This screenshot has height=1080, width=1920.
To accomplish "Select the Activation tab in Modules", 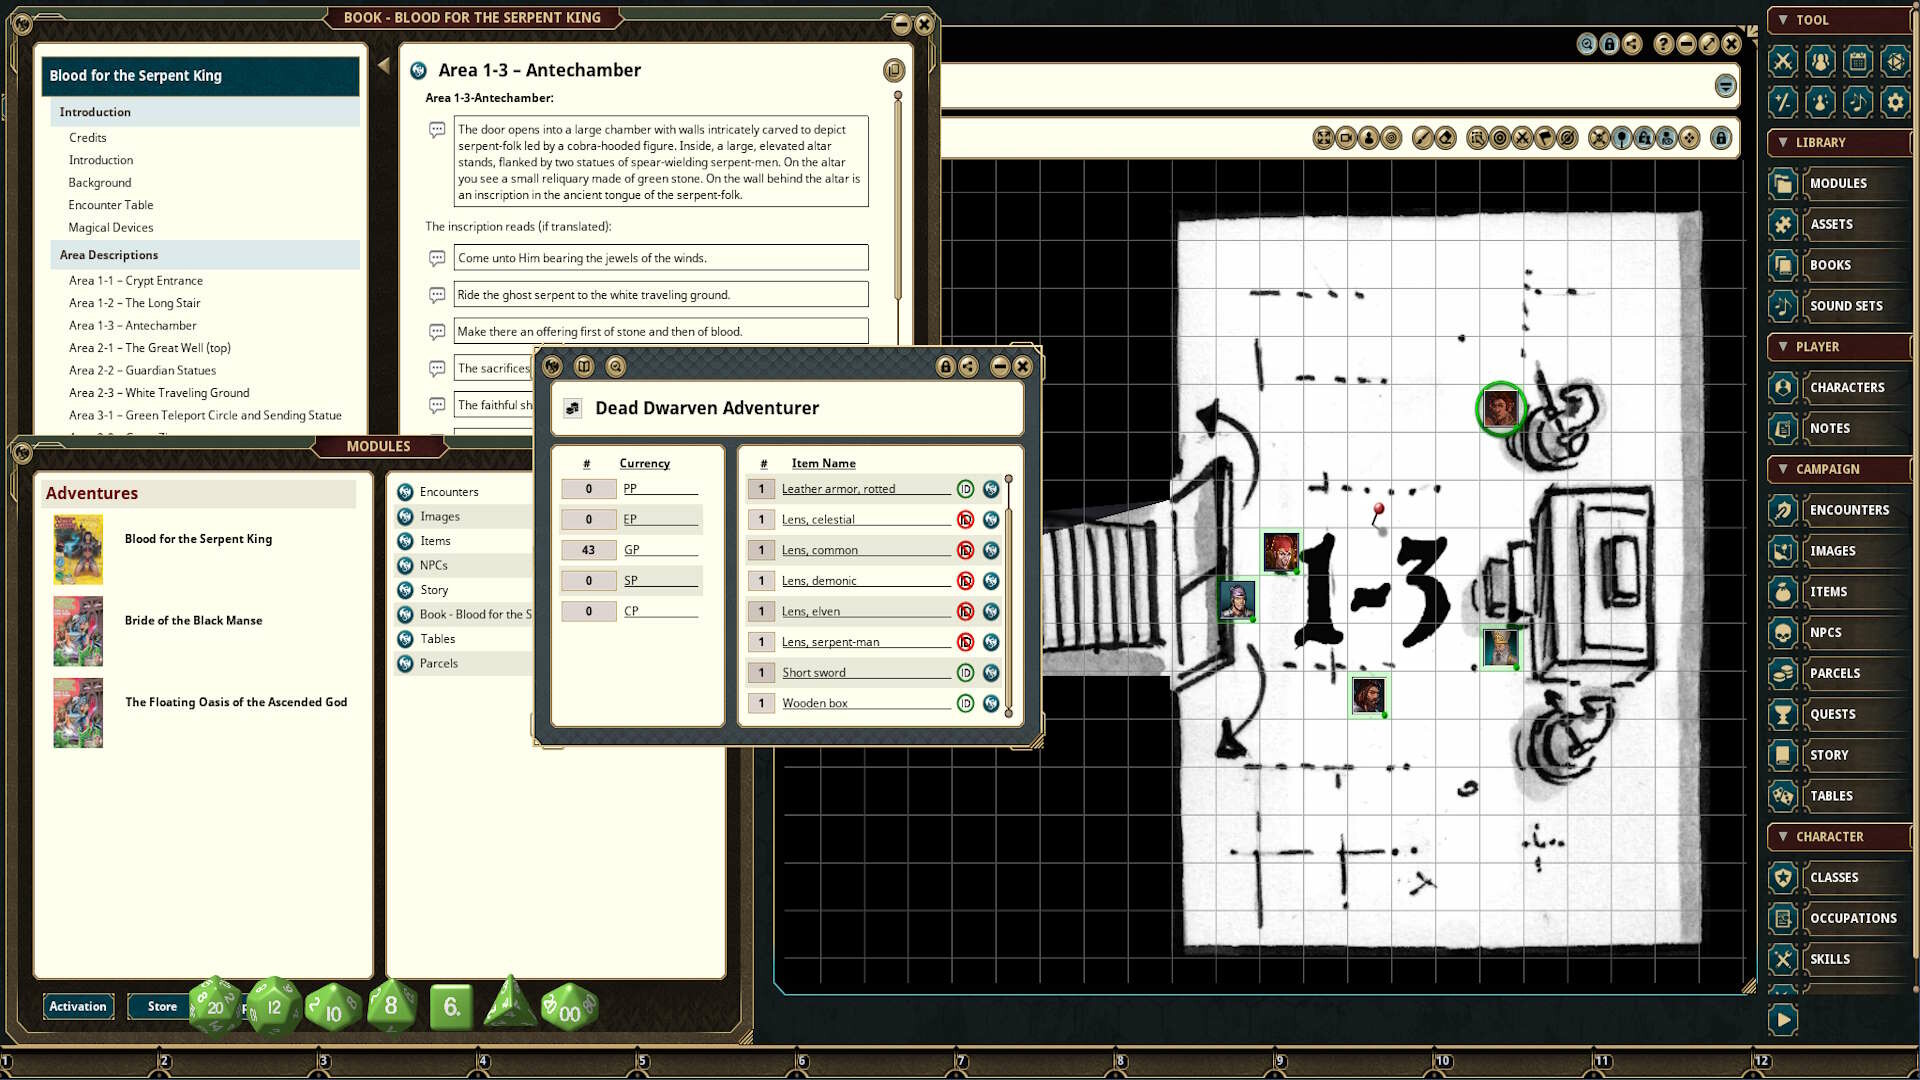I will 78,1006.
